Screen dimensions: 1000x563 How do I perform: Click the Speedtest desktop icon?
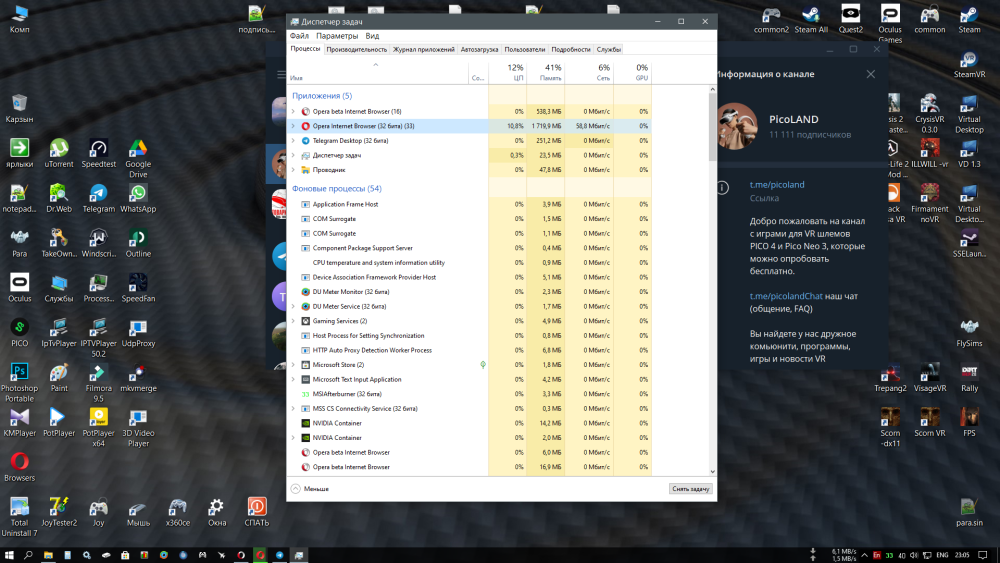point(98,149)
